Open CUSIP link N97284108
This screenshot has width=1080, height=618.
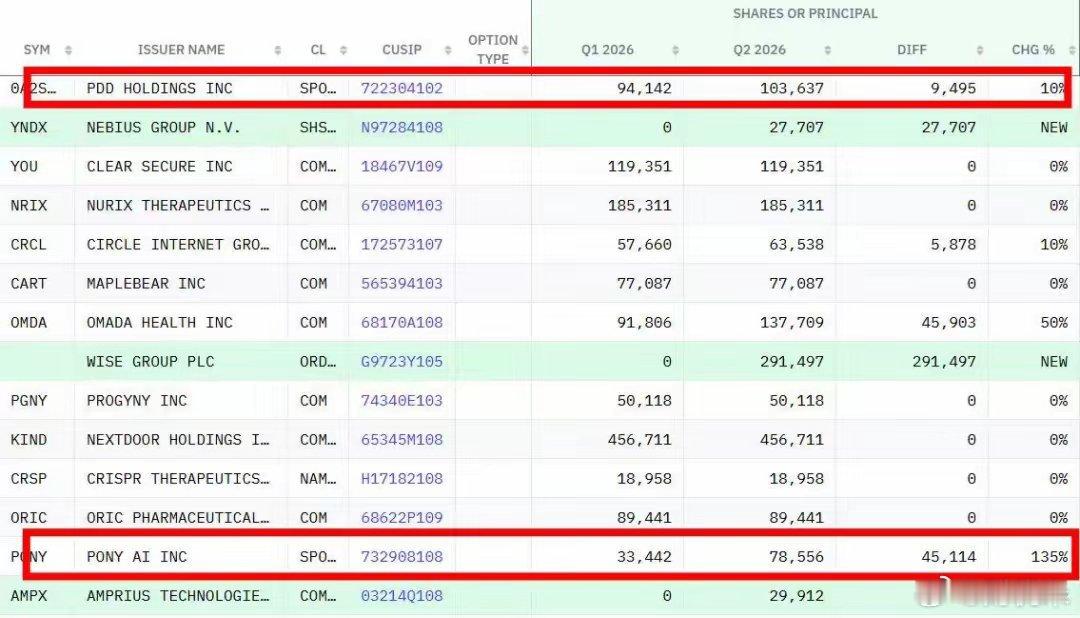[x=402, y=127]
